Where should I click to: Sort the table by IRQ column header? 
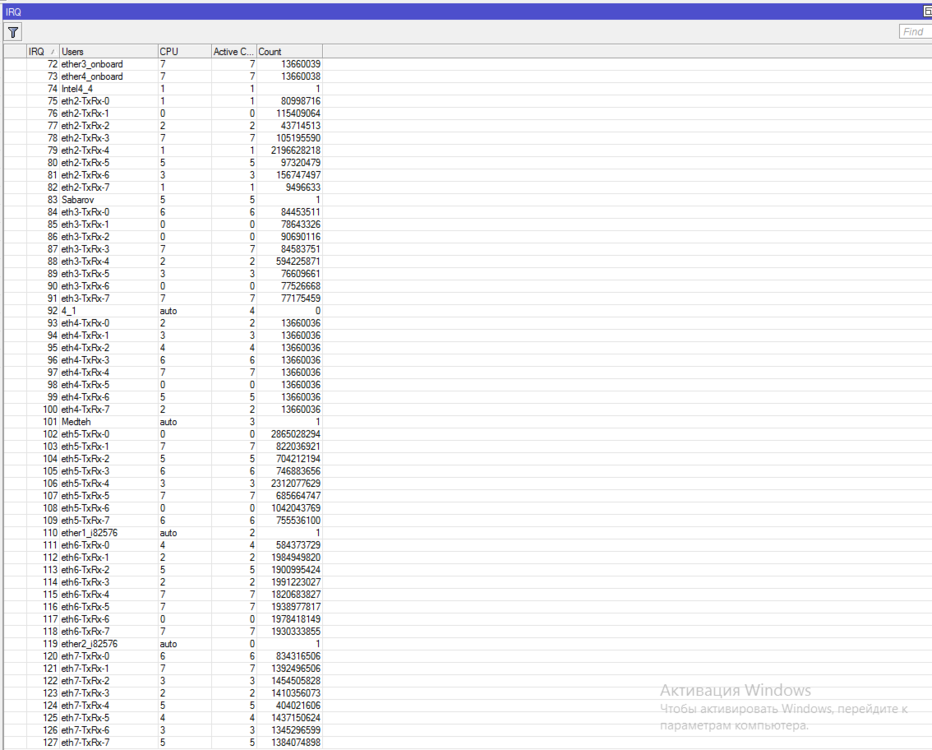pyautogui.click(x=40, y=51)
